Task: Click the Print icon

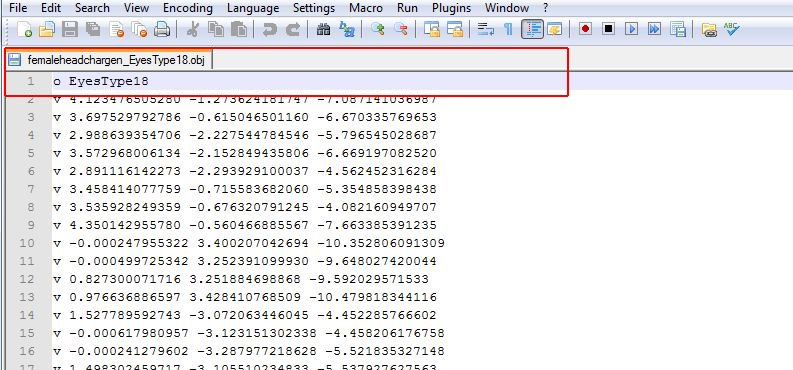Action: (161, 29)
